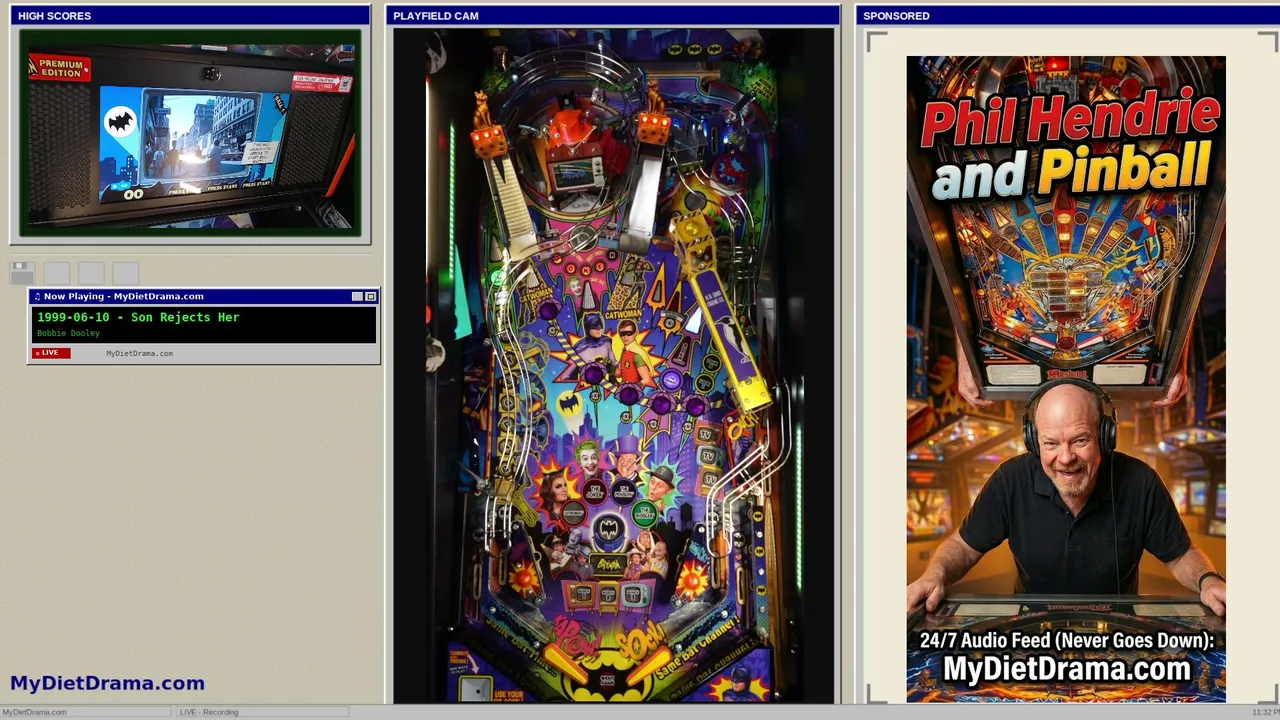1280x720 pixels.
Task: Click the artist name 'Bobbie Dooley'
Action: (68, 333)
